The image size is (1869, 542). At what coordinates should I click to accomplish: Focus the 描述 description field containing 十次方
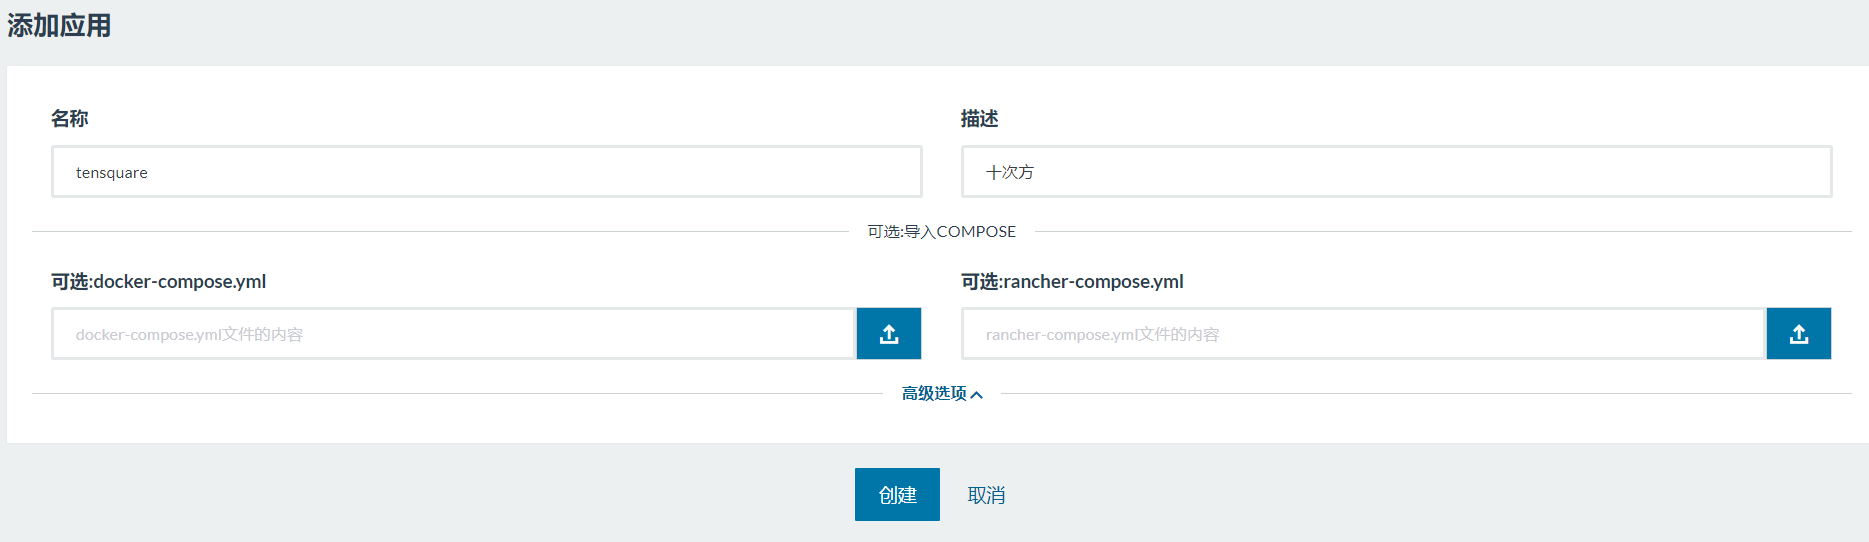(x=1397, y=172)
